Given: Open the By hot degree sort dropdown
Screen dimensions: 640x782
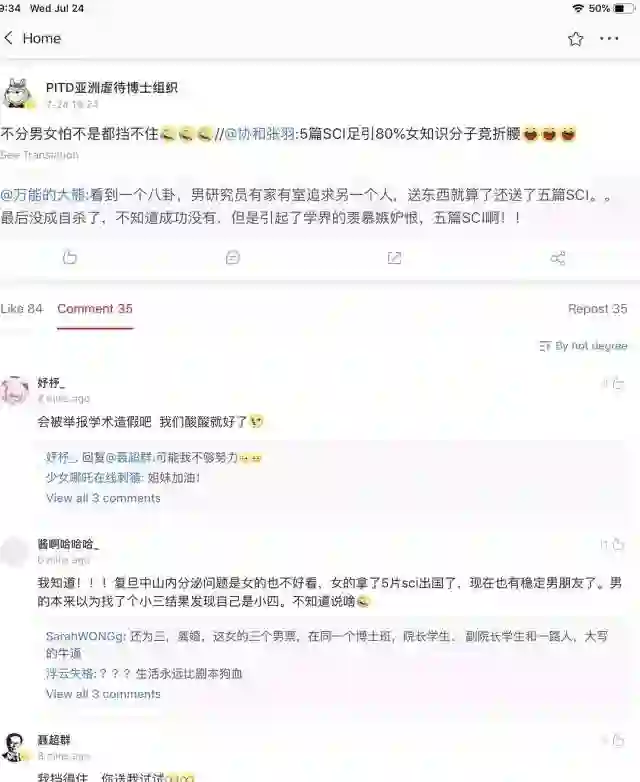Looking at the screenshot, I should coord(583,346).
